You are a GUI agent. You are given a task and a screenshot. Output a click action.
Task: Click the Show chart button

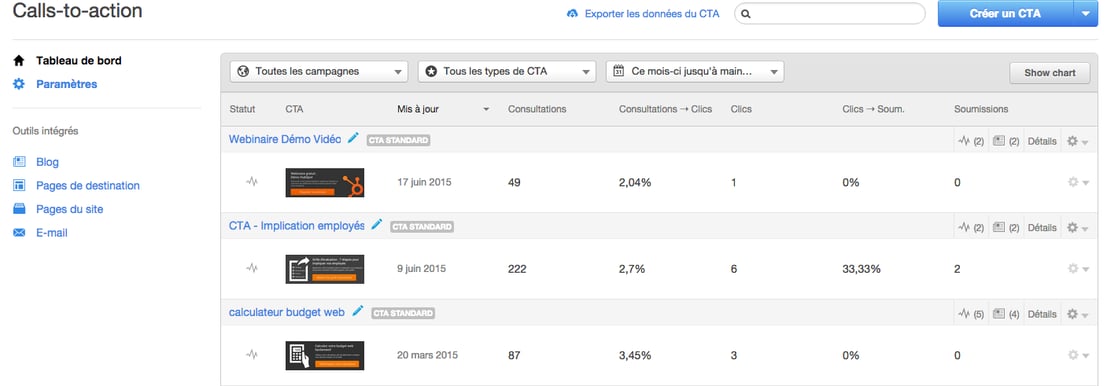point(1050,73)
